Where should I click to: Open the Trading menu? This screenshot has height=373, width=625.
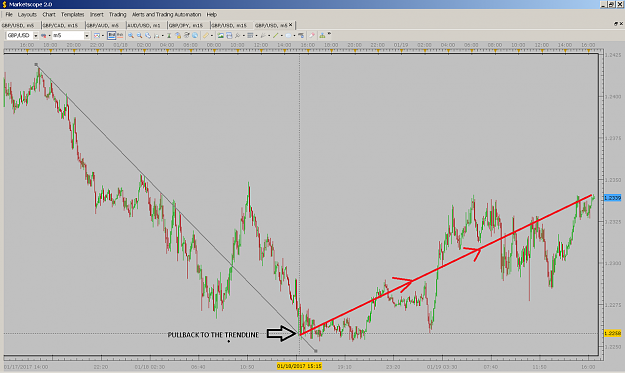(x=118, y=14)
